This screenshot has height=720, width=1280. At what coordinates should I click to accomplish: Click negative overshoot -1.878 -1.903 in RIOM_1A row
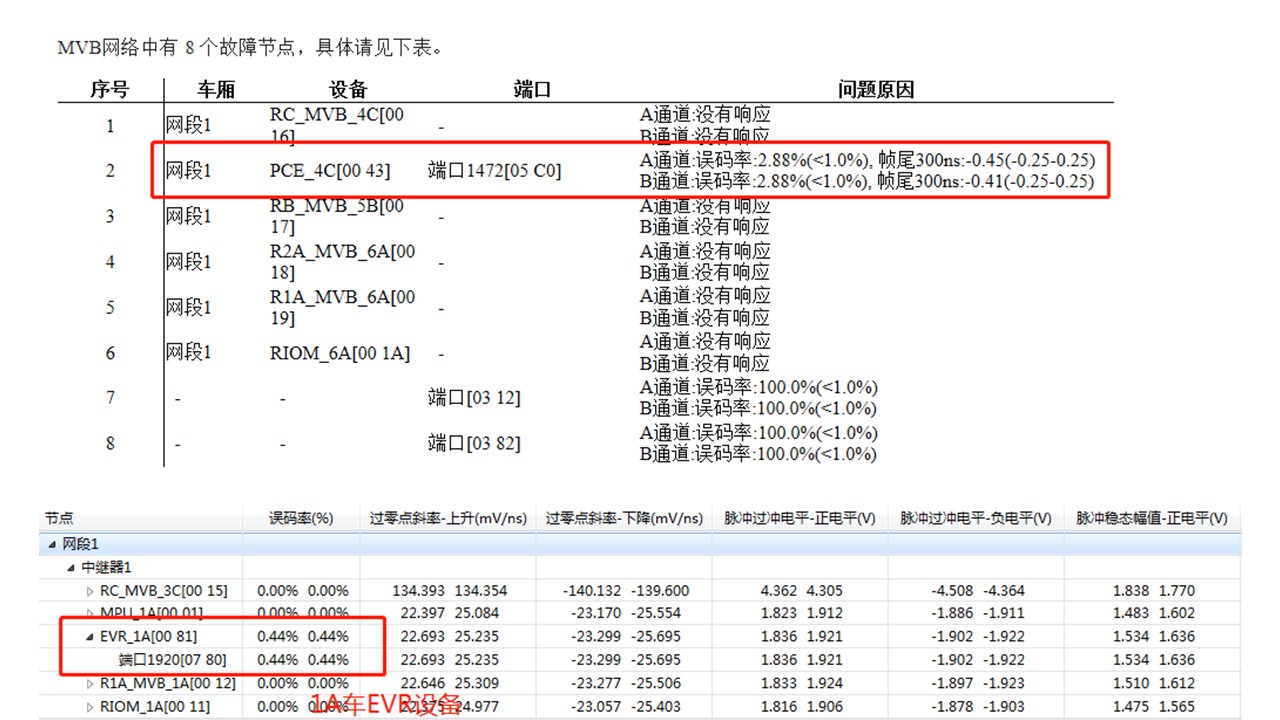click(x=978, y=707)
